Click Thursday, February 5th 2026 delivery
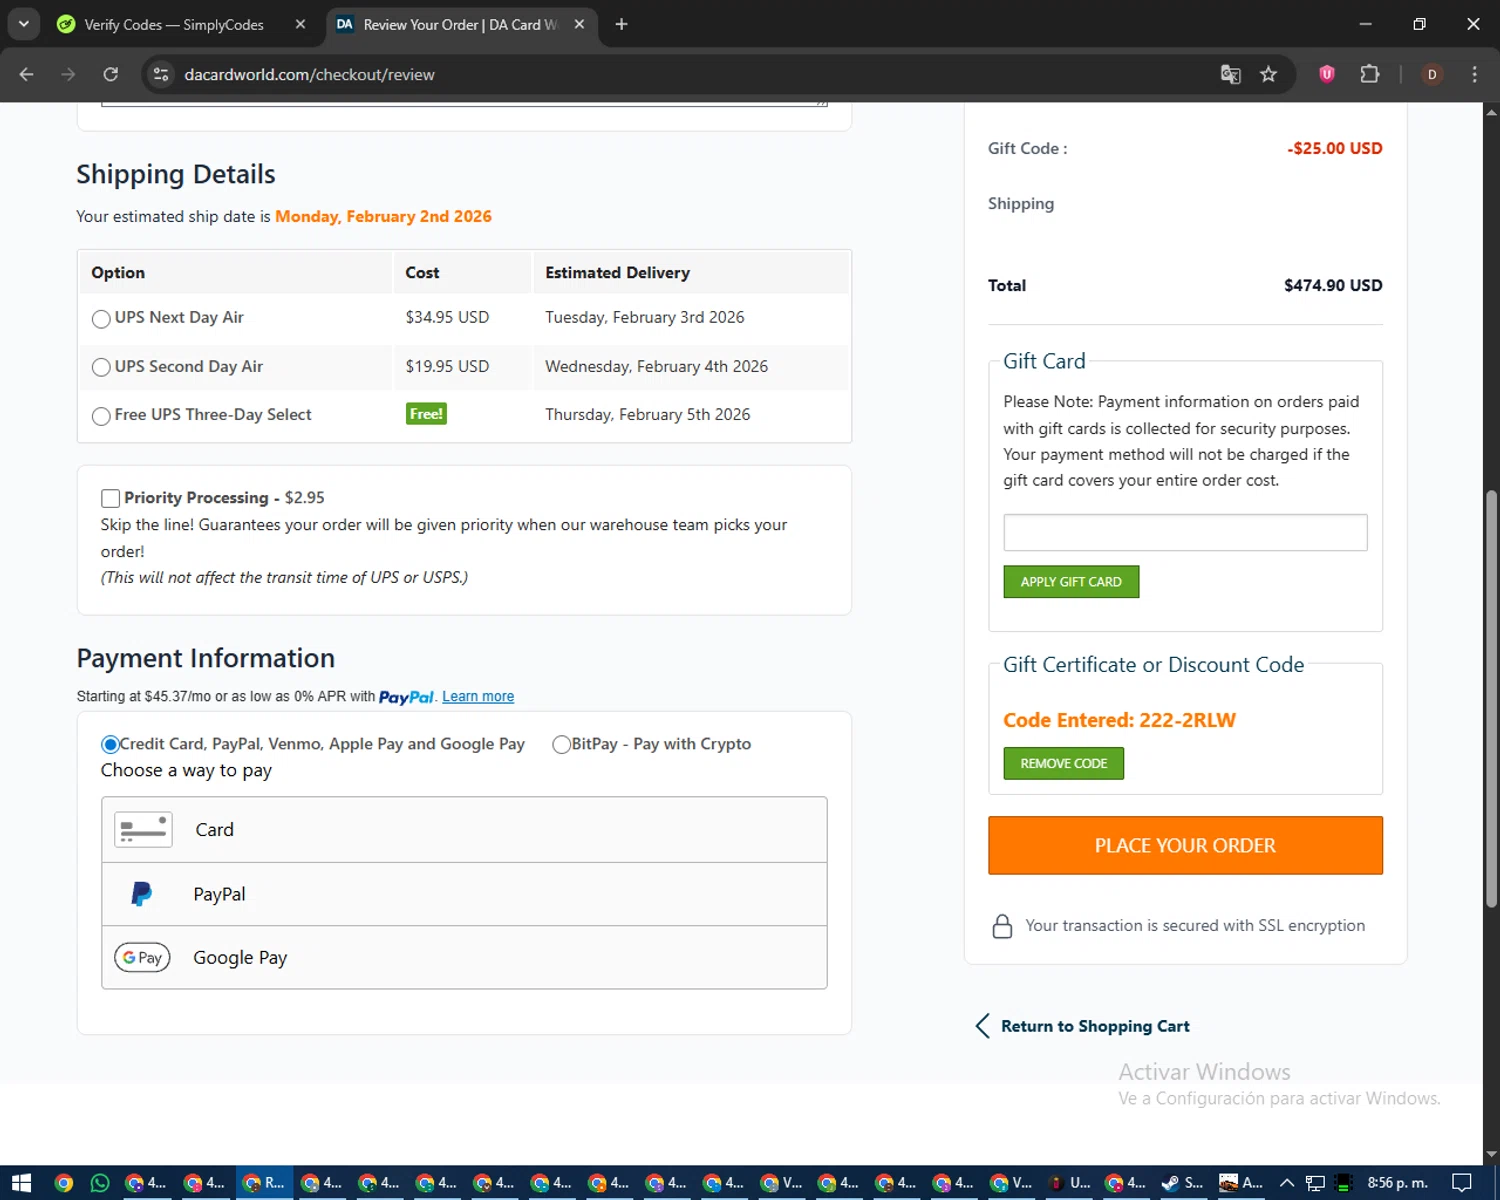This screenshot has height=1200, width=1500. (647, 414)
